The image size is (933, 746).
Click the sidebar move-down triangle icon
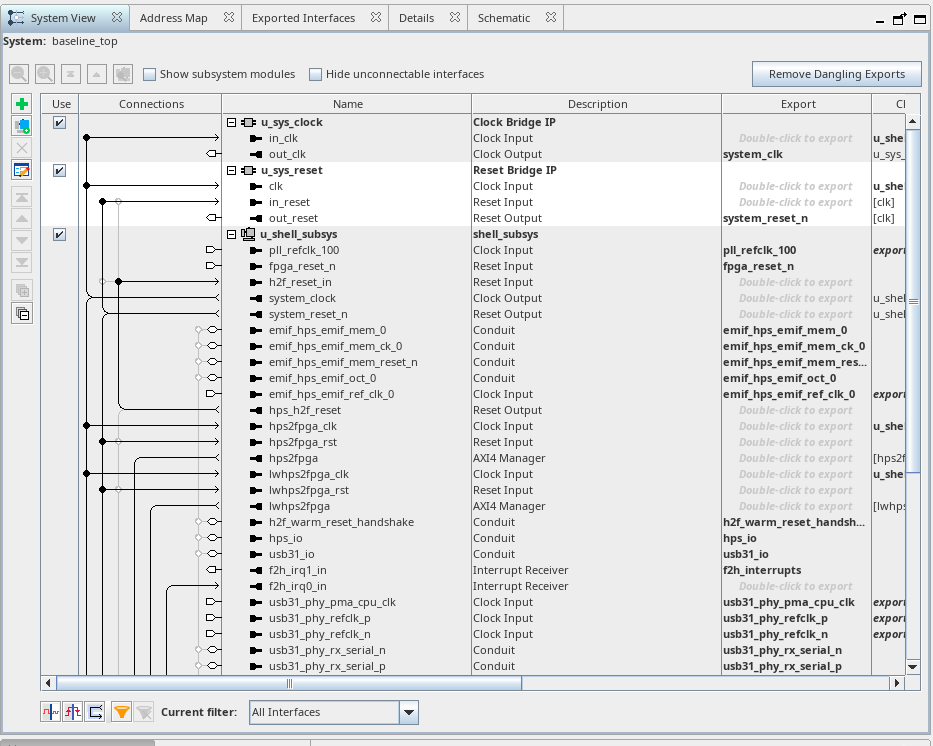[x=22, y=240]
